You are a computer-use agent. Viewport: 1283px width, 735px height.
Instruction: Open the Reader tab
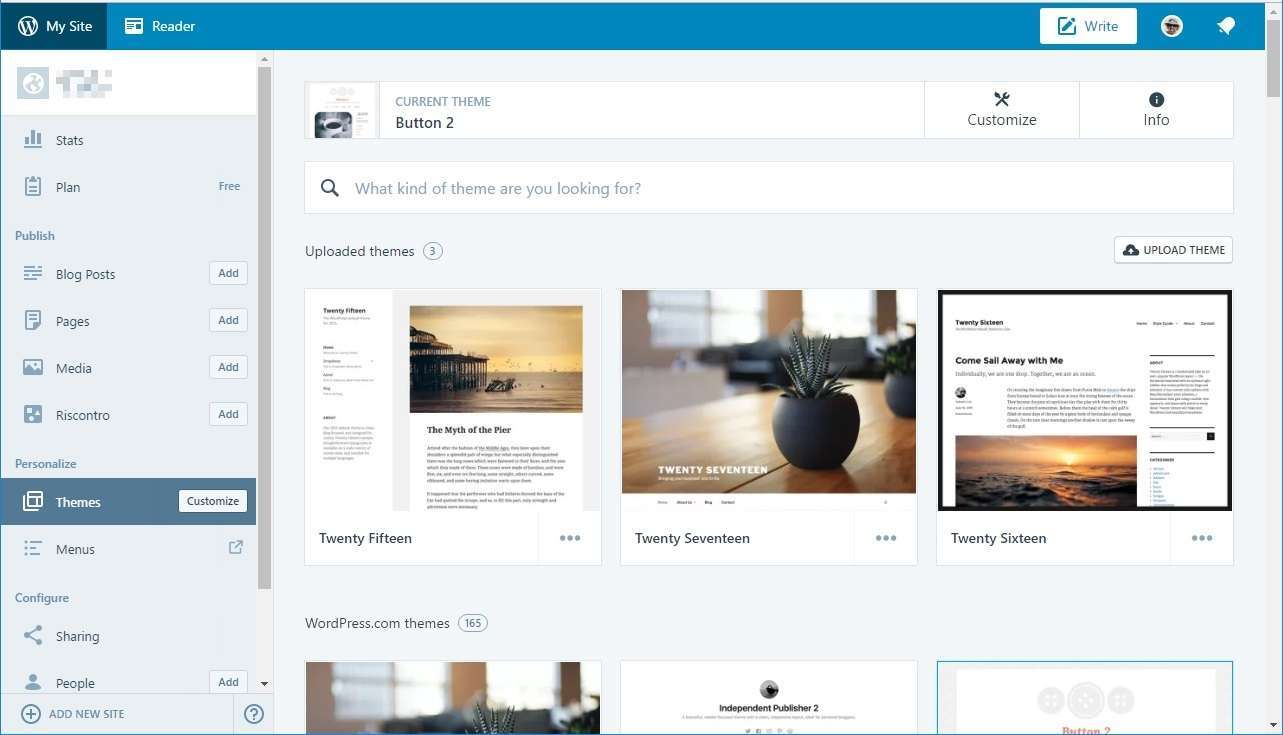tap(160, 26)
